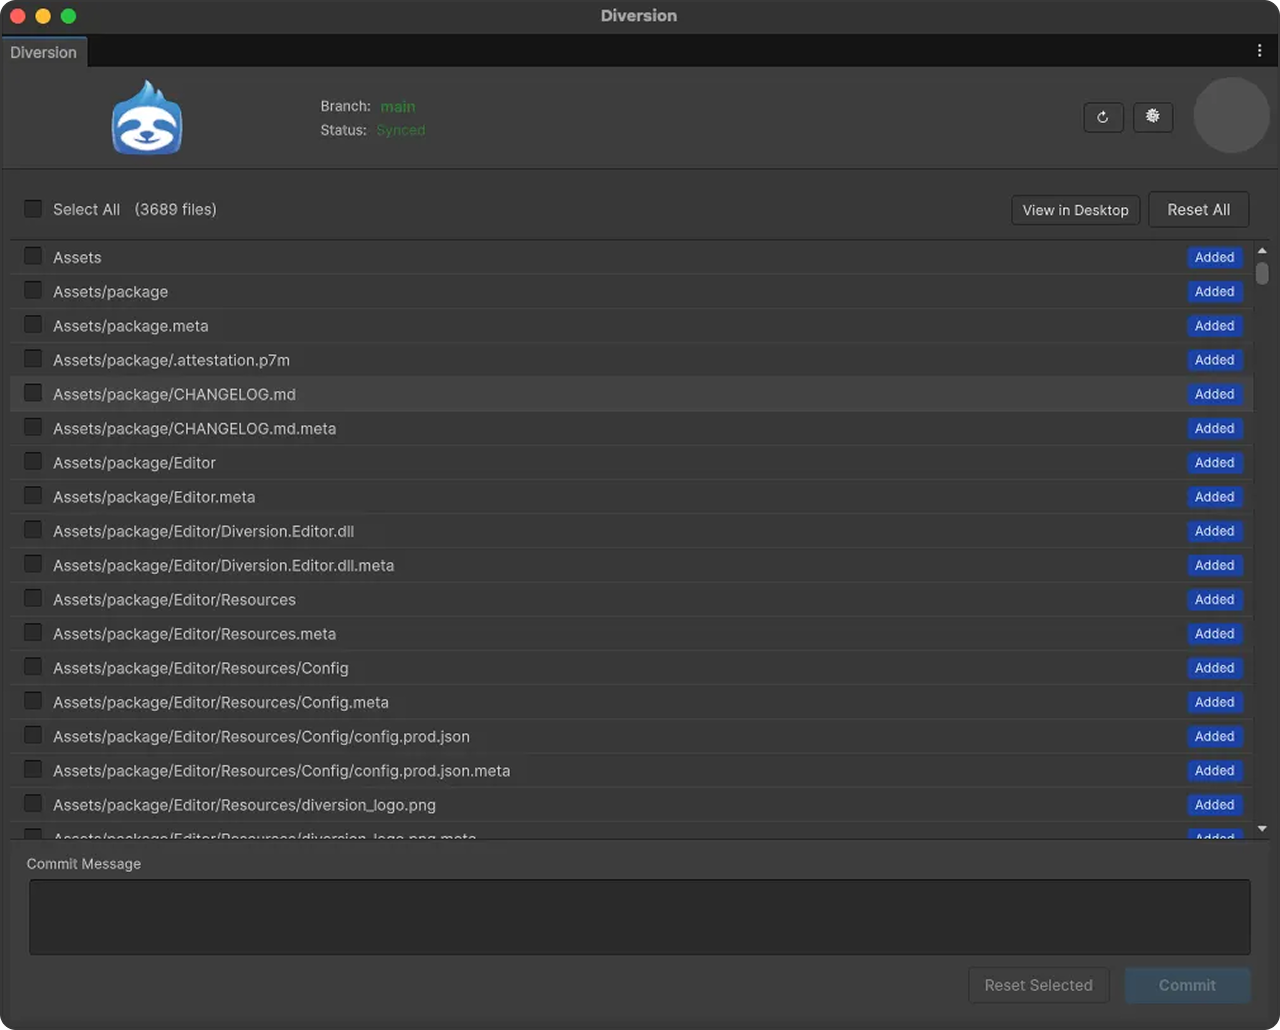Select the Assets/package.meta file name
Image resolution: width=1280 pixels, height=1030 pixels.
coord(131,326)
